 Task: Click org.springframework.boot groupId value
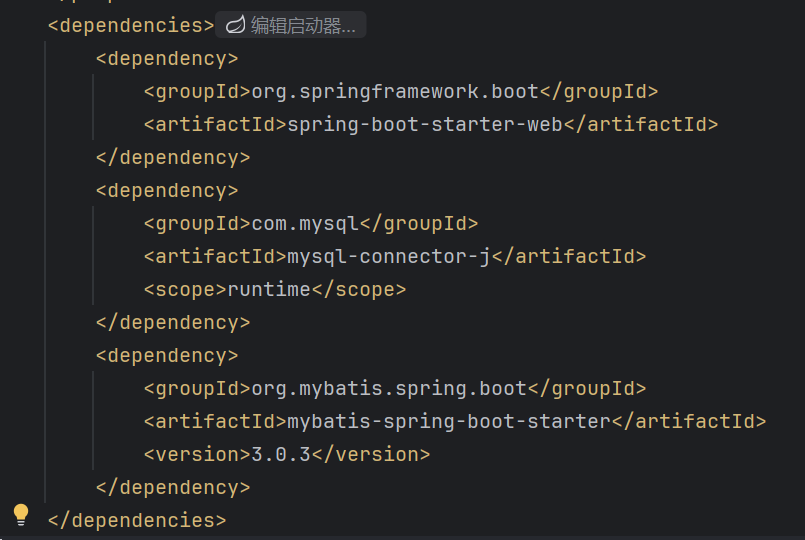pos(395,91)
